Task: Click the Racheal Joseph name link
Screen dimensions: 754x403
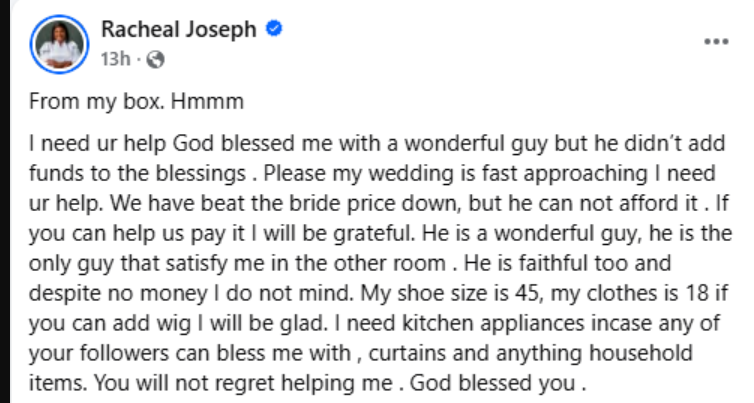Action: pyautogui.click(x=176, y=30)
